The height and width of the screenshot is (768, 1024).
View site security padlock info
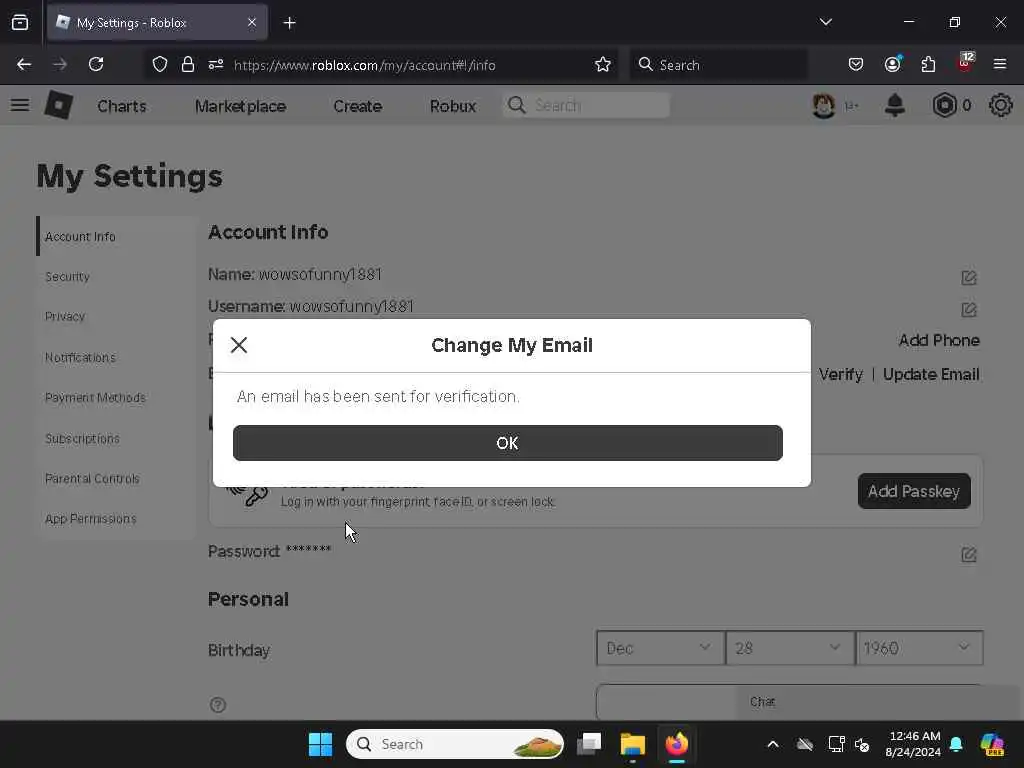(x=188, y=64)
